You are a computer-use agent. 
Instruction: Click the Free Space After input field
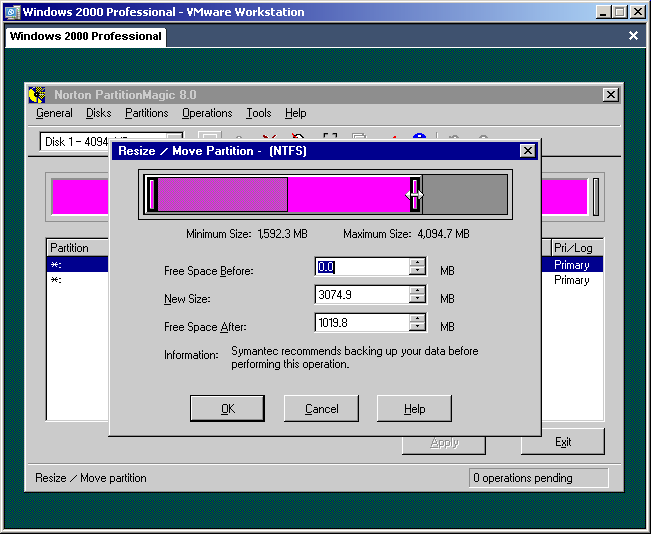(x=362, y=323)
